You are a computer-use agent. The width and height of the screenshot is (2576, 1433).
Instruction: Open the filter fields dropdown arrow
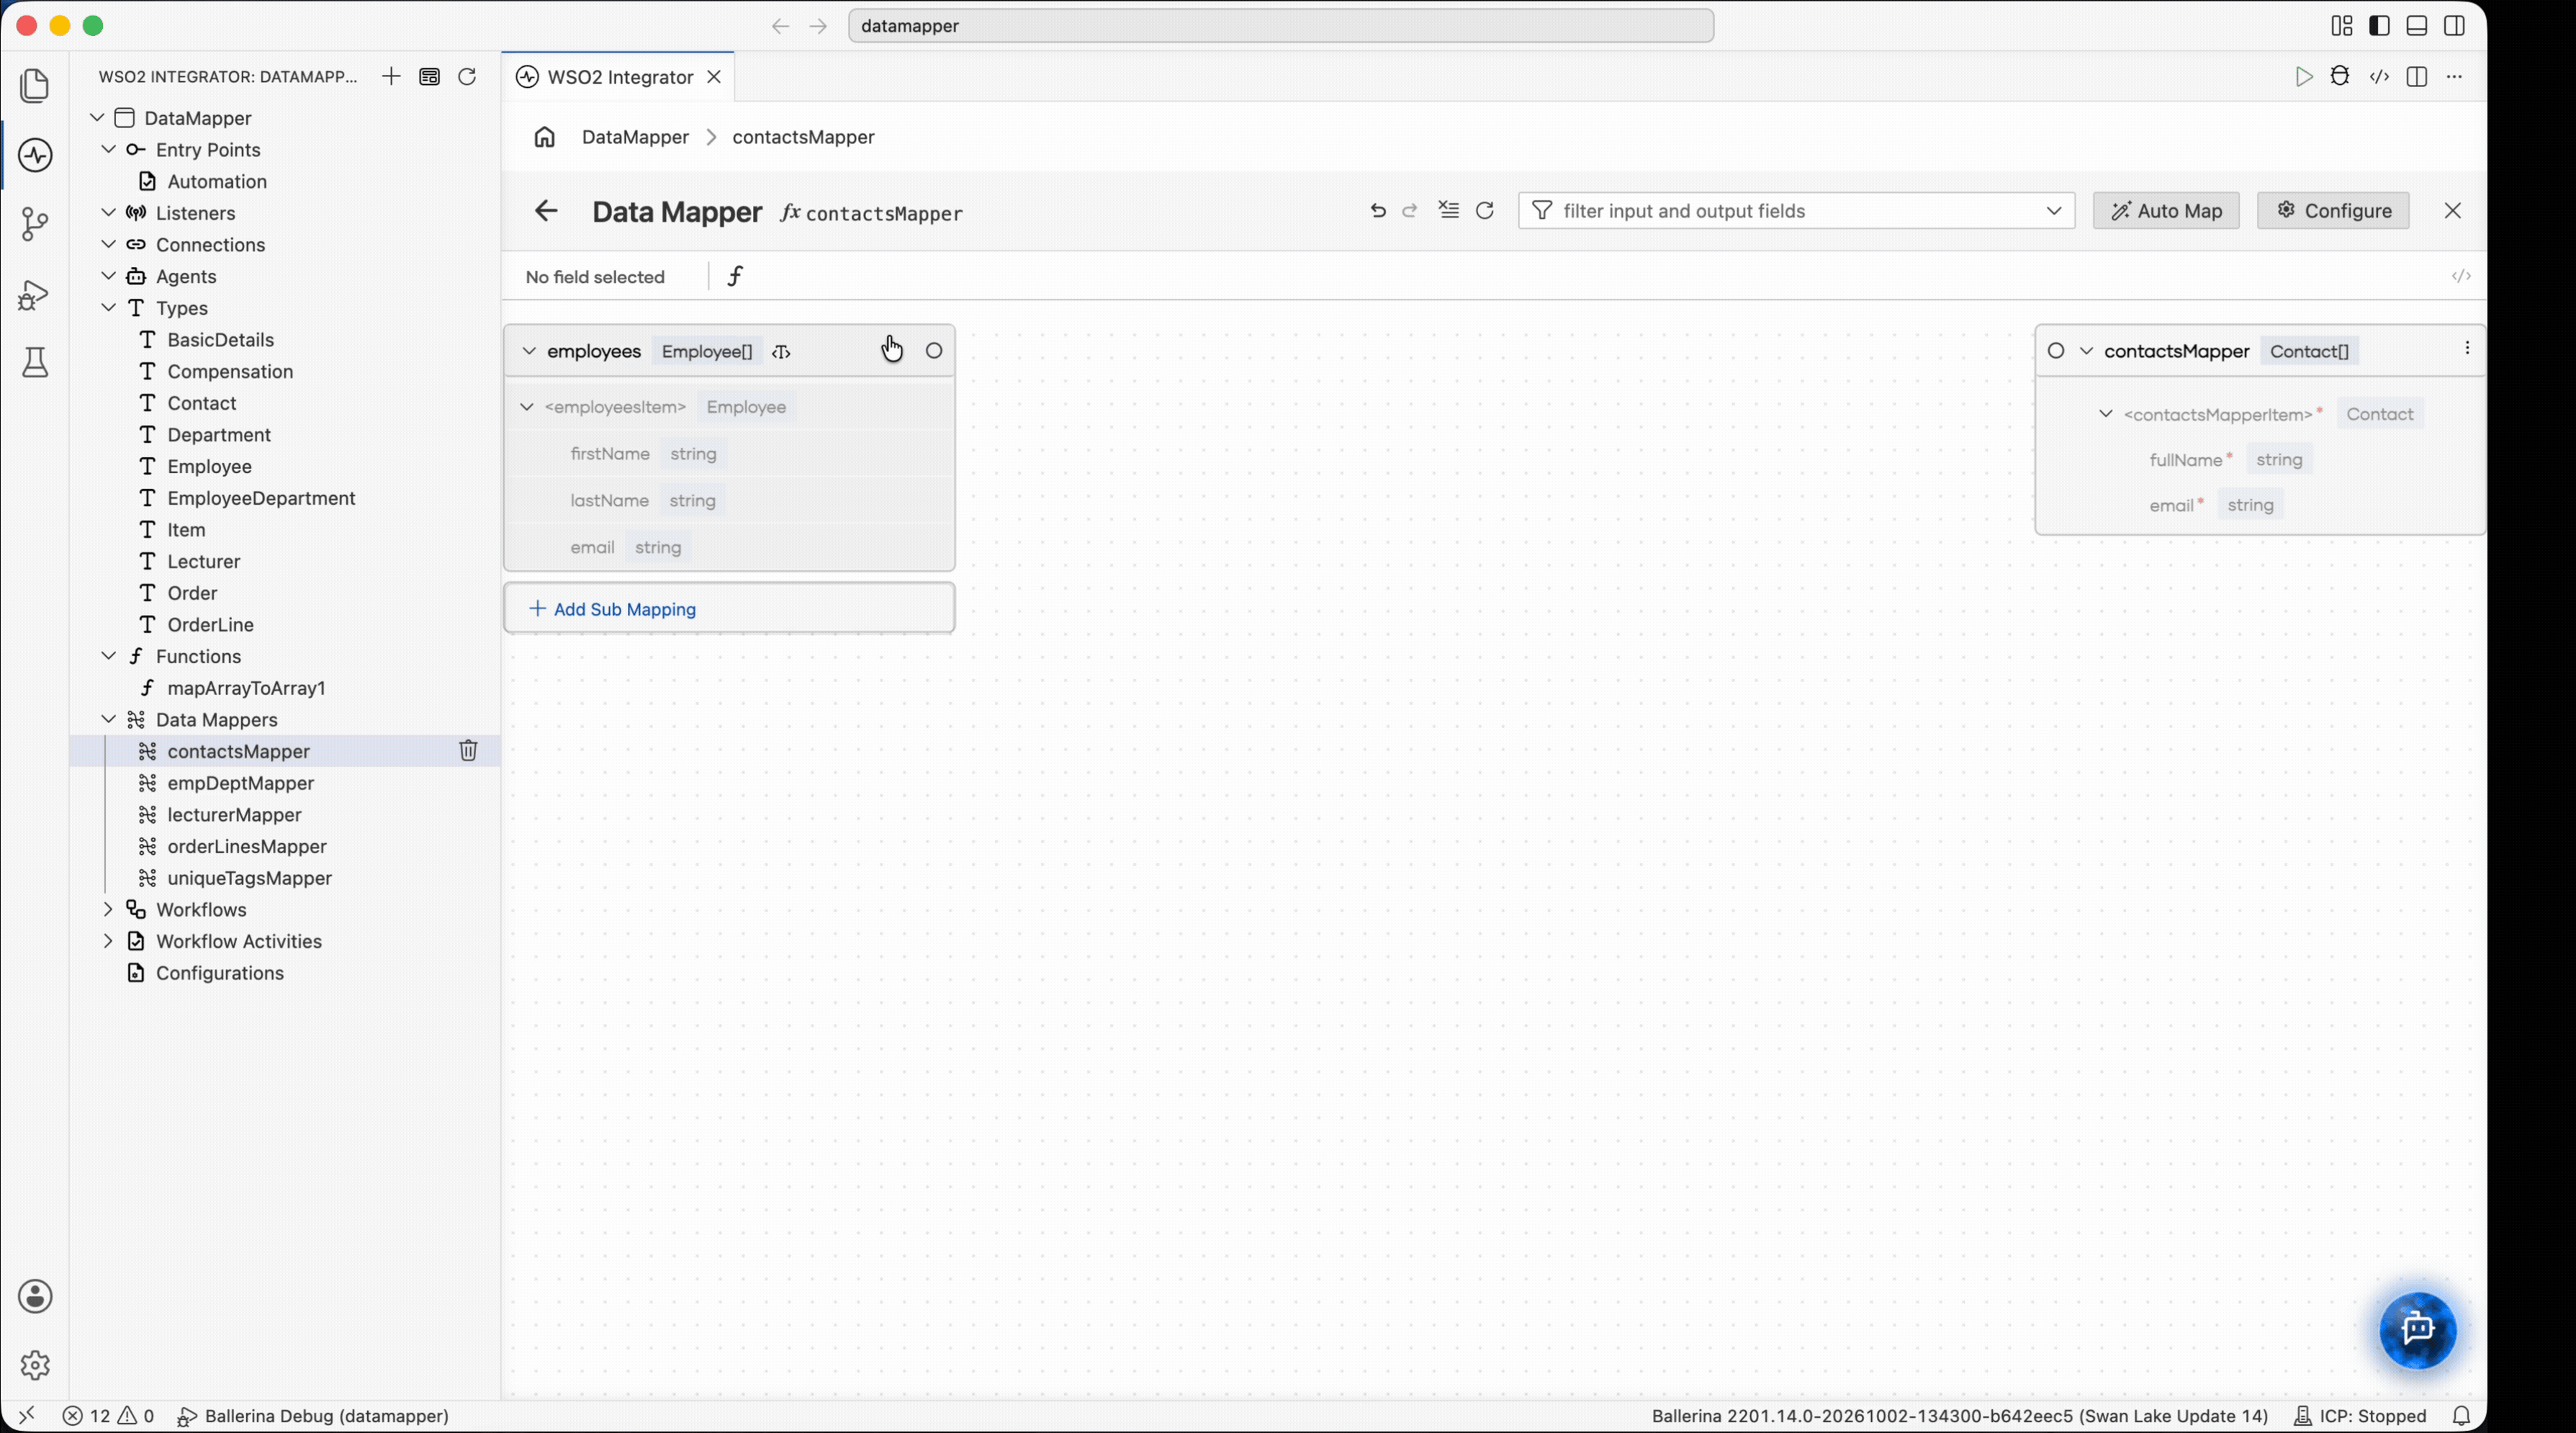click(2054, 211)
